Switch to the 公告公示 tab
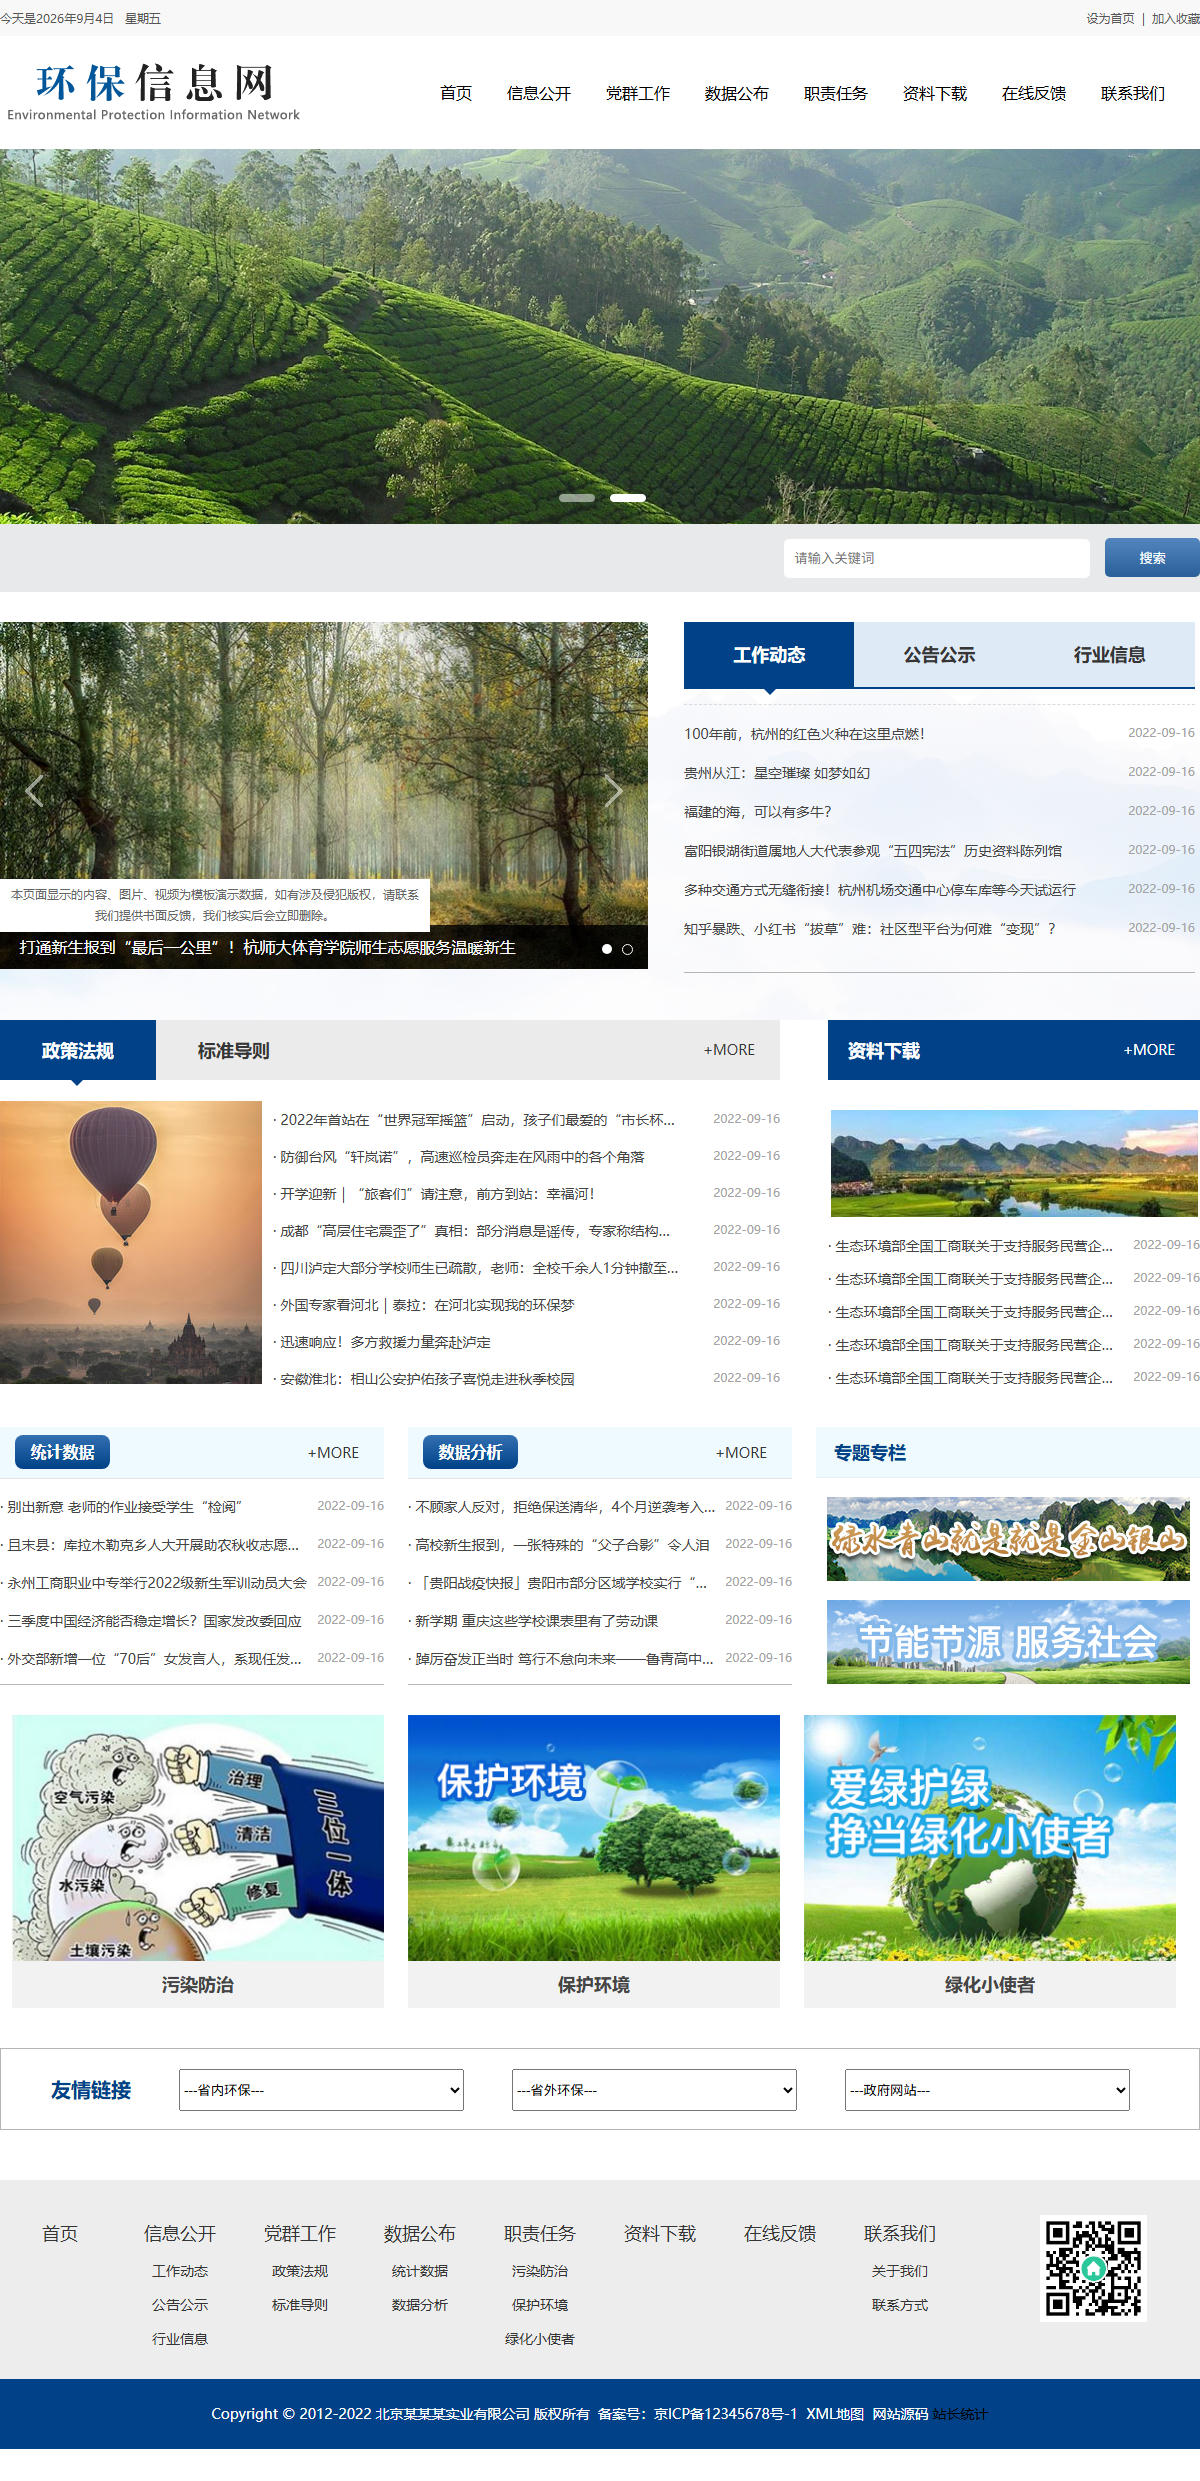1200x2481 pixels. tap(939, 655)
